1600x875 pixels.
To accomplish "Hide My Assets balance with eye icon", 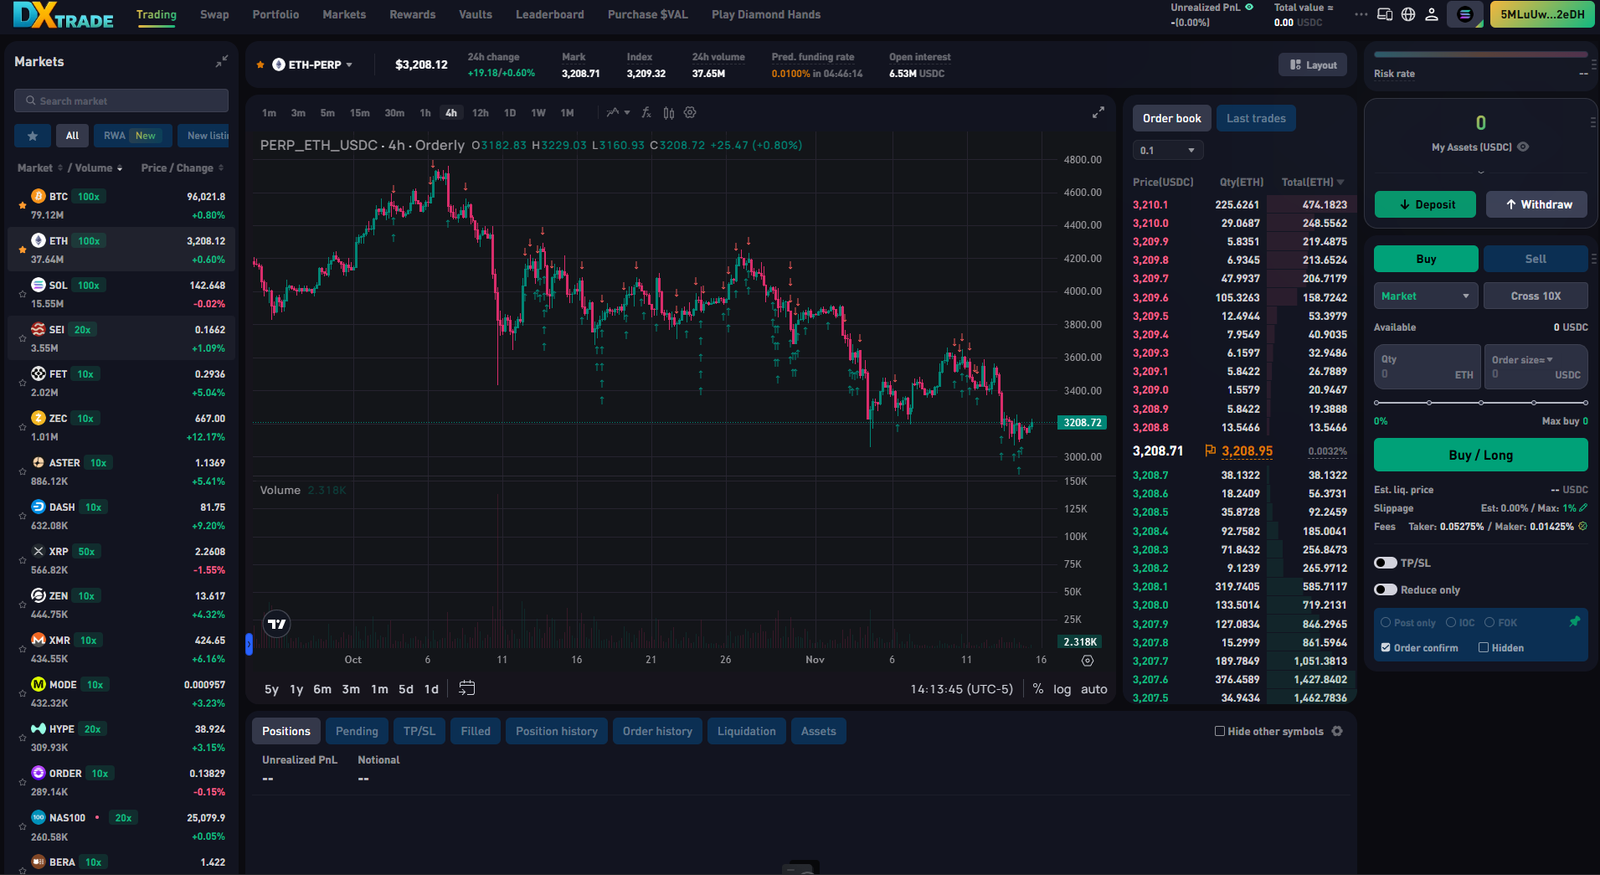I will click(1523, 147).
